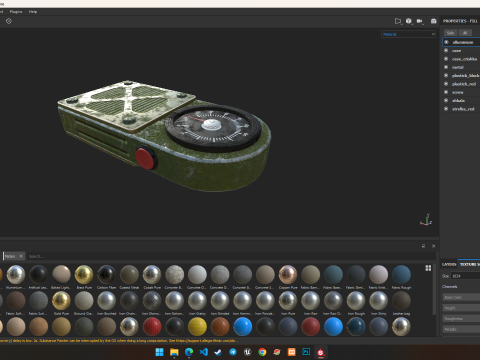Select the Iron Grainy material
The width and height of the screenshot is (480, 360).
[197, 303]
